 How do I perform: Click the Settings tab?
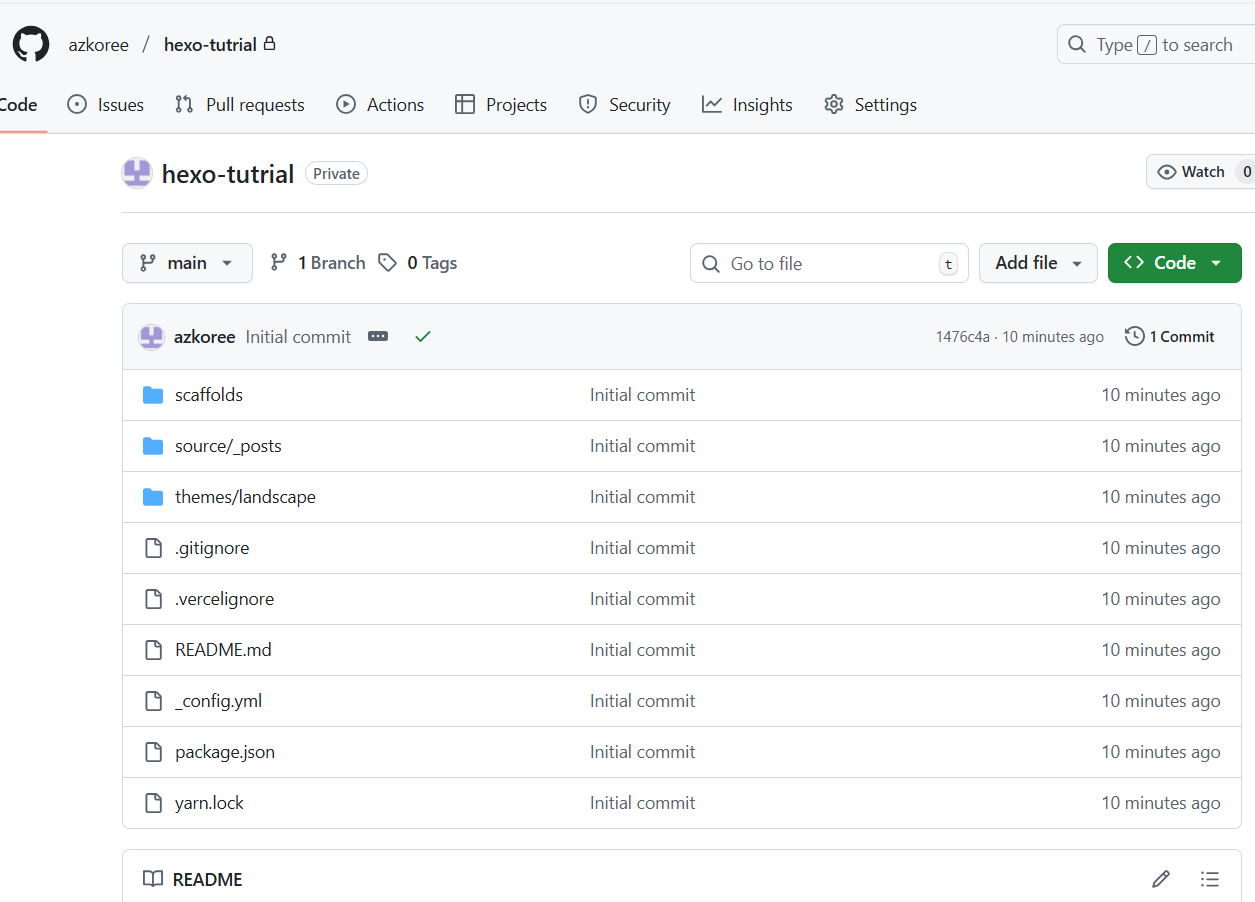(x=870, y=105)
